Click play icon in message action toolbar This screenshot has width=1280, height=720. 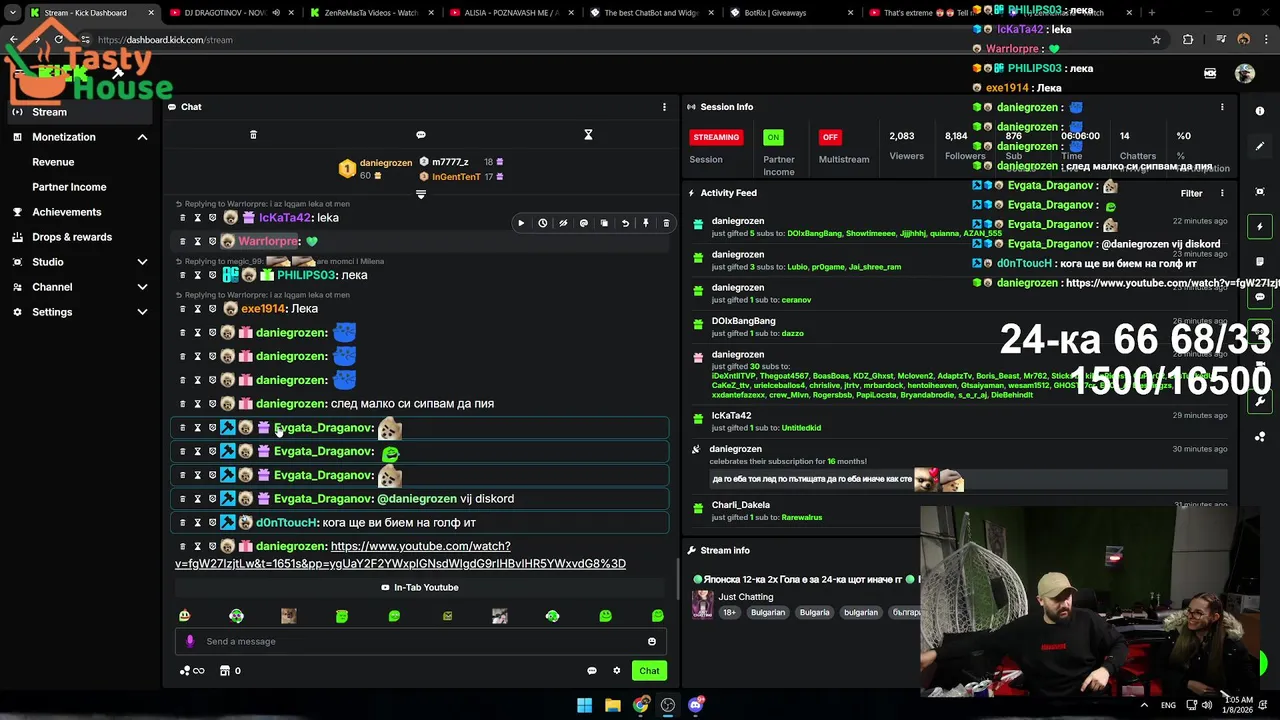521,223
